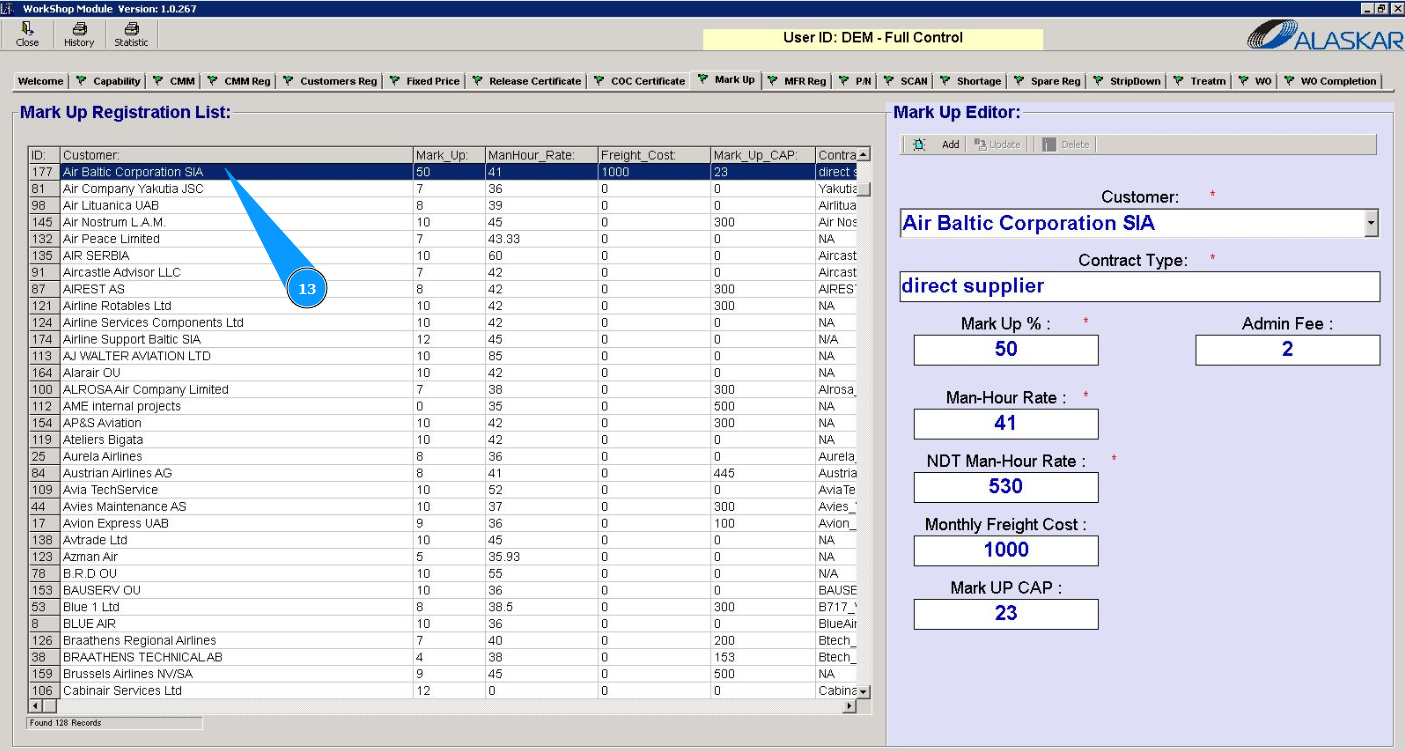This screenshot has height=751, width=1405.
Task: Edit the Admin Fee field
Action: click(x=1287, y=349)
